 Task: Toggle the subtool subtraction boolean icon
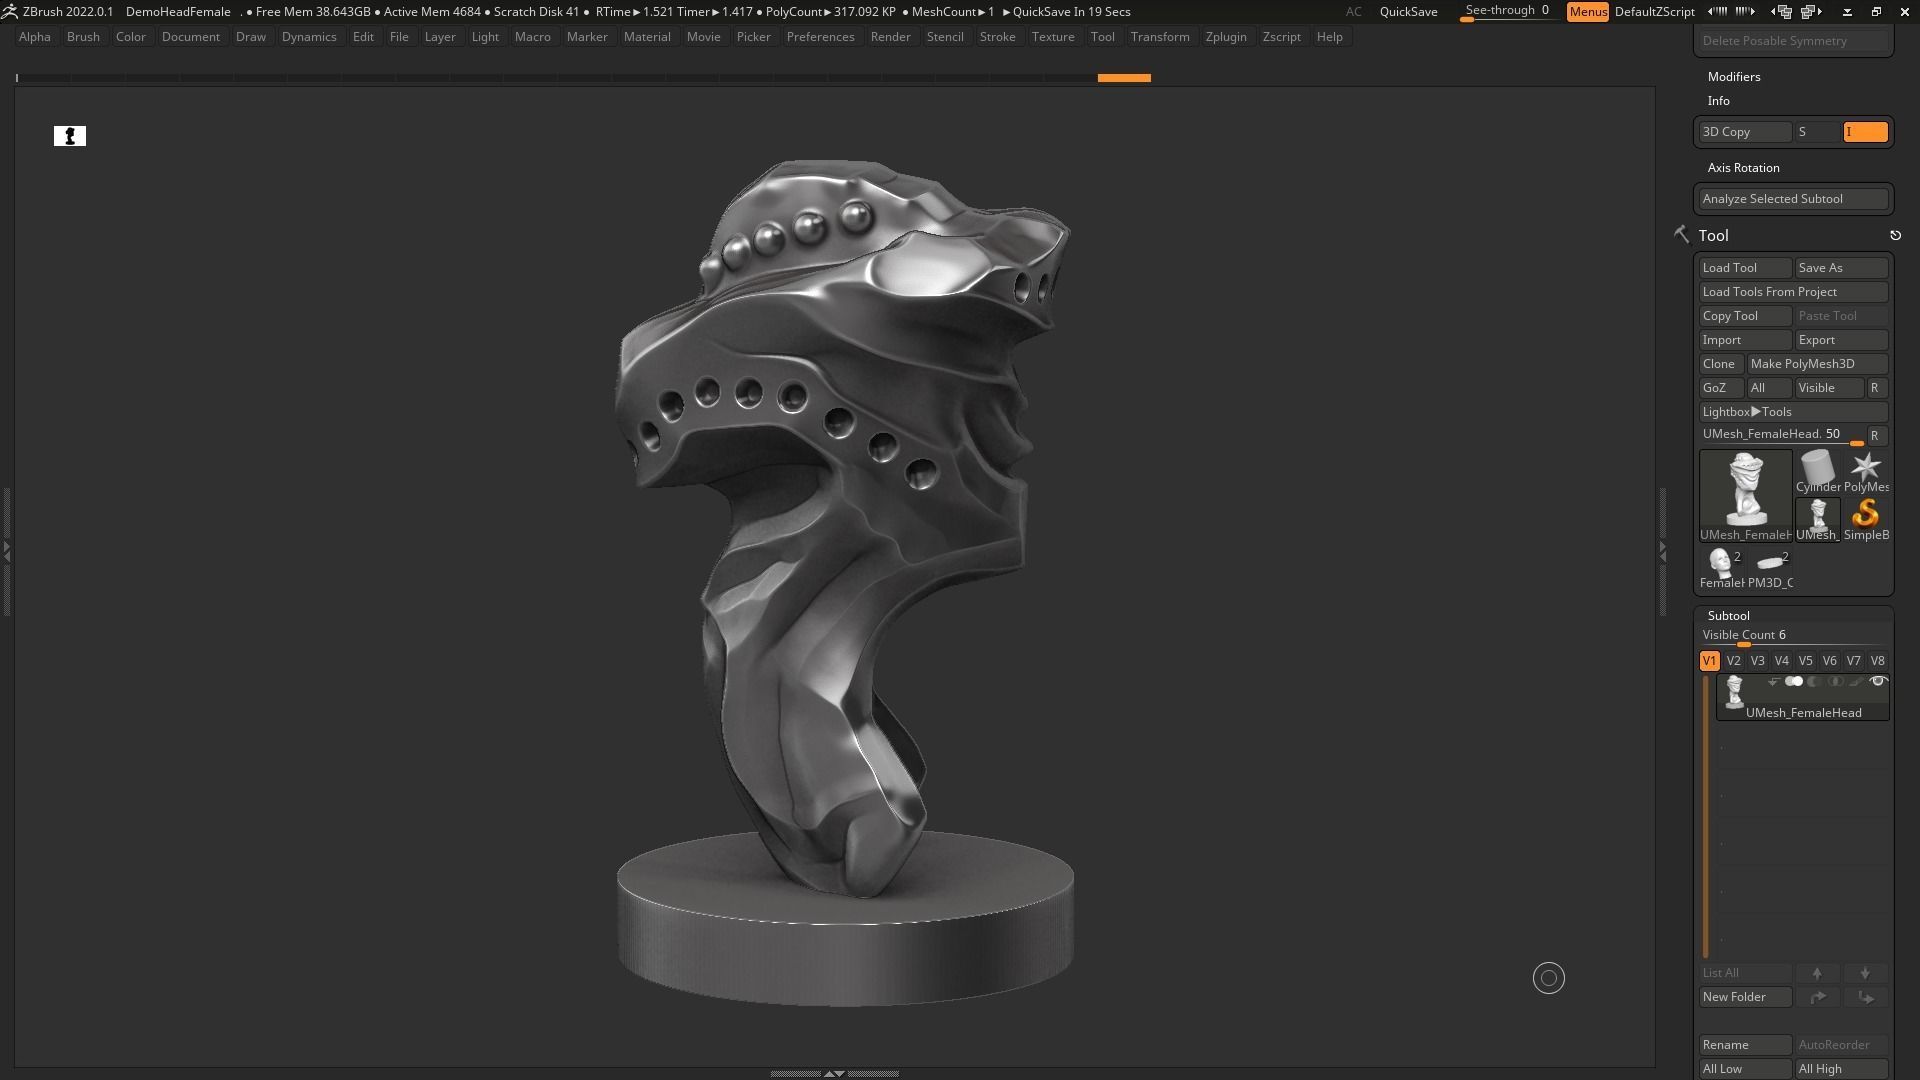pyautogui.click(x=1814, y=682)
